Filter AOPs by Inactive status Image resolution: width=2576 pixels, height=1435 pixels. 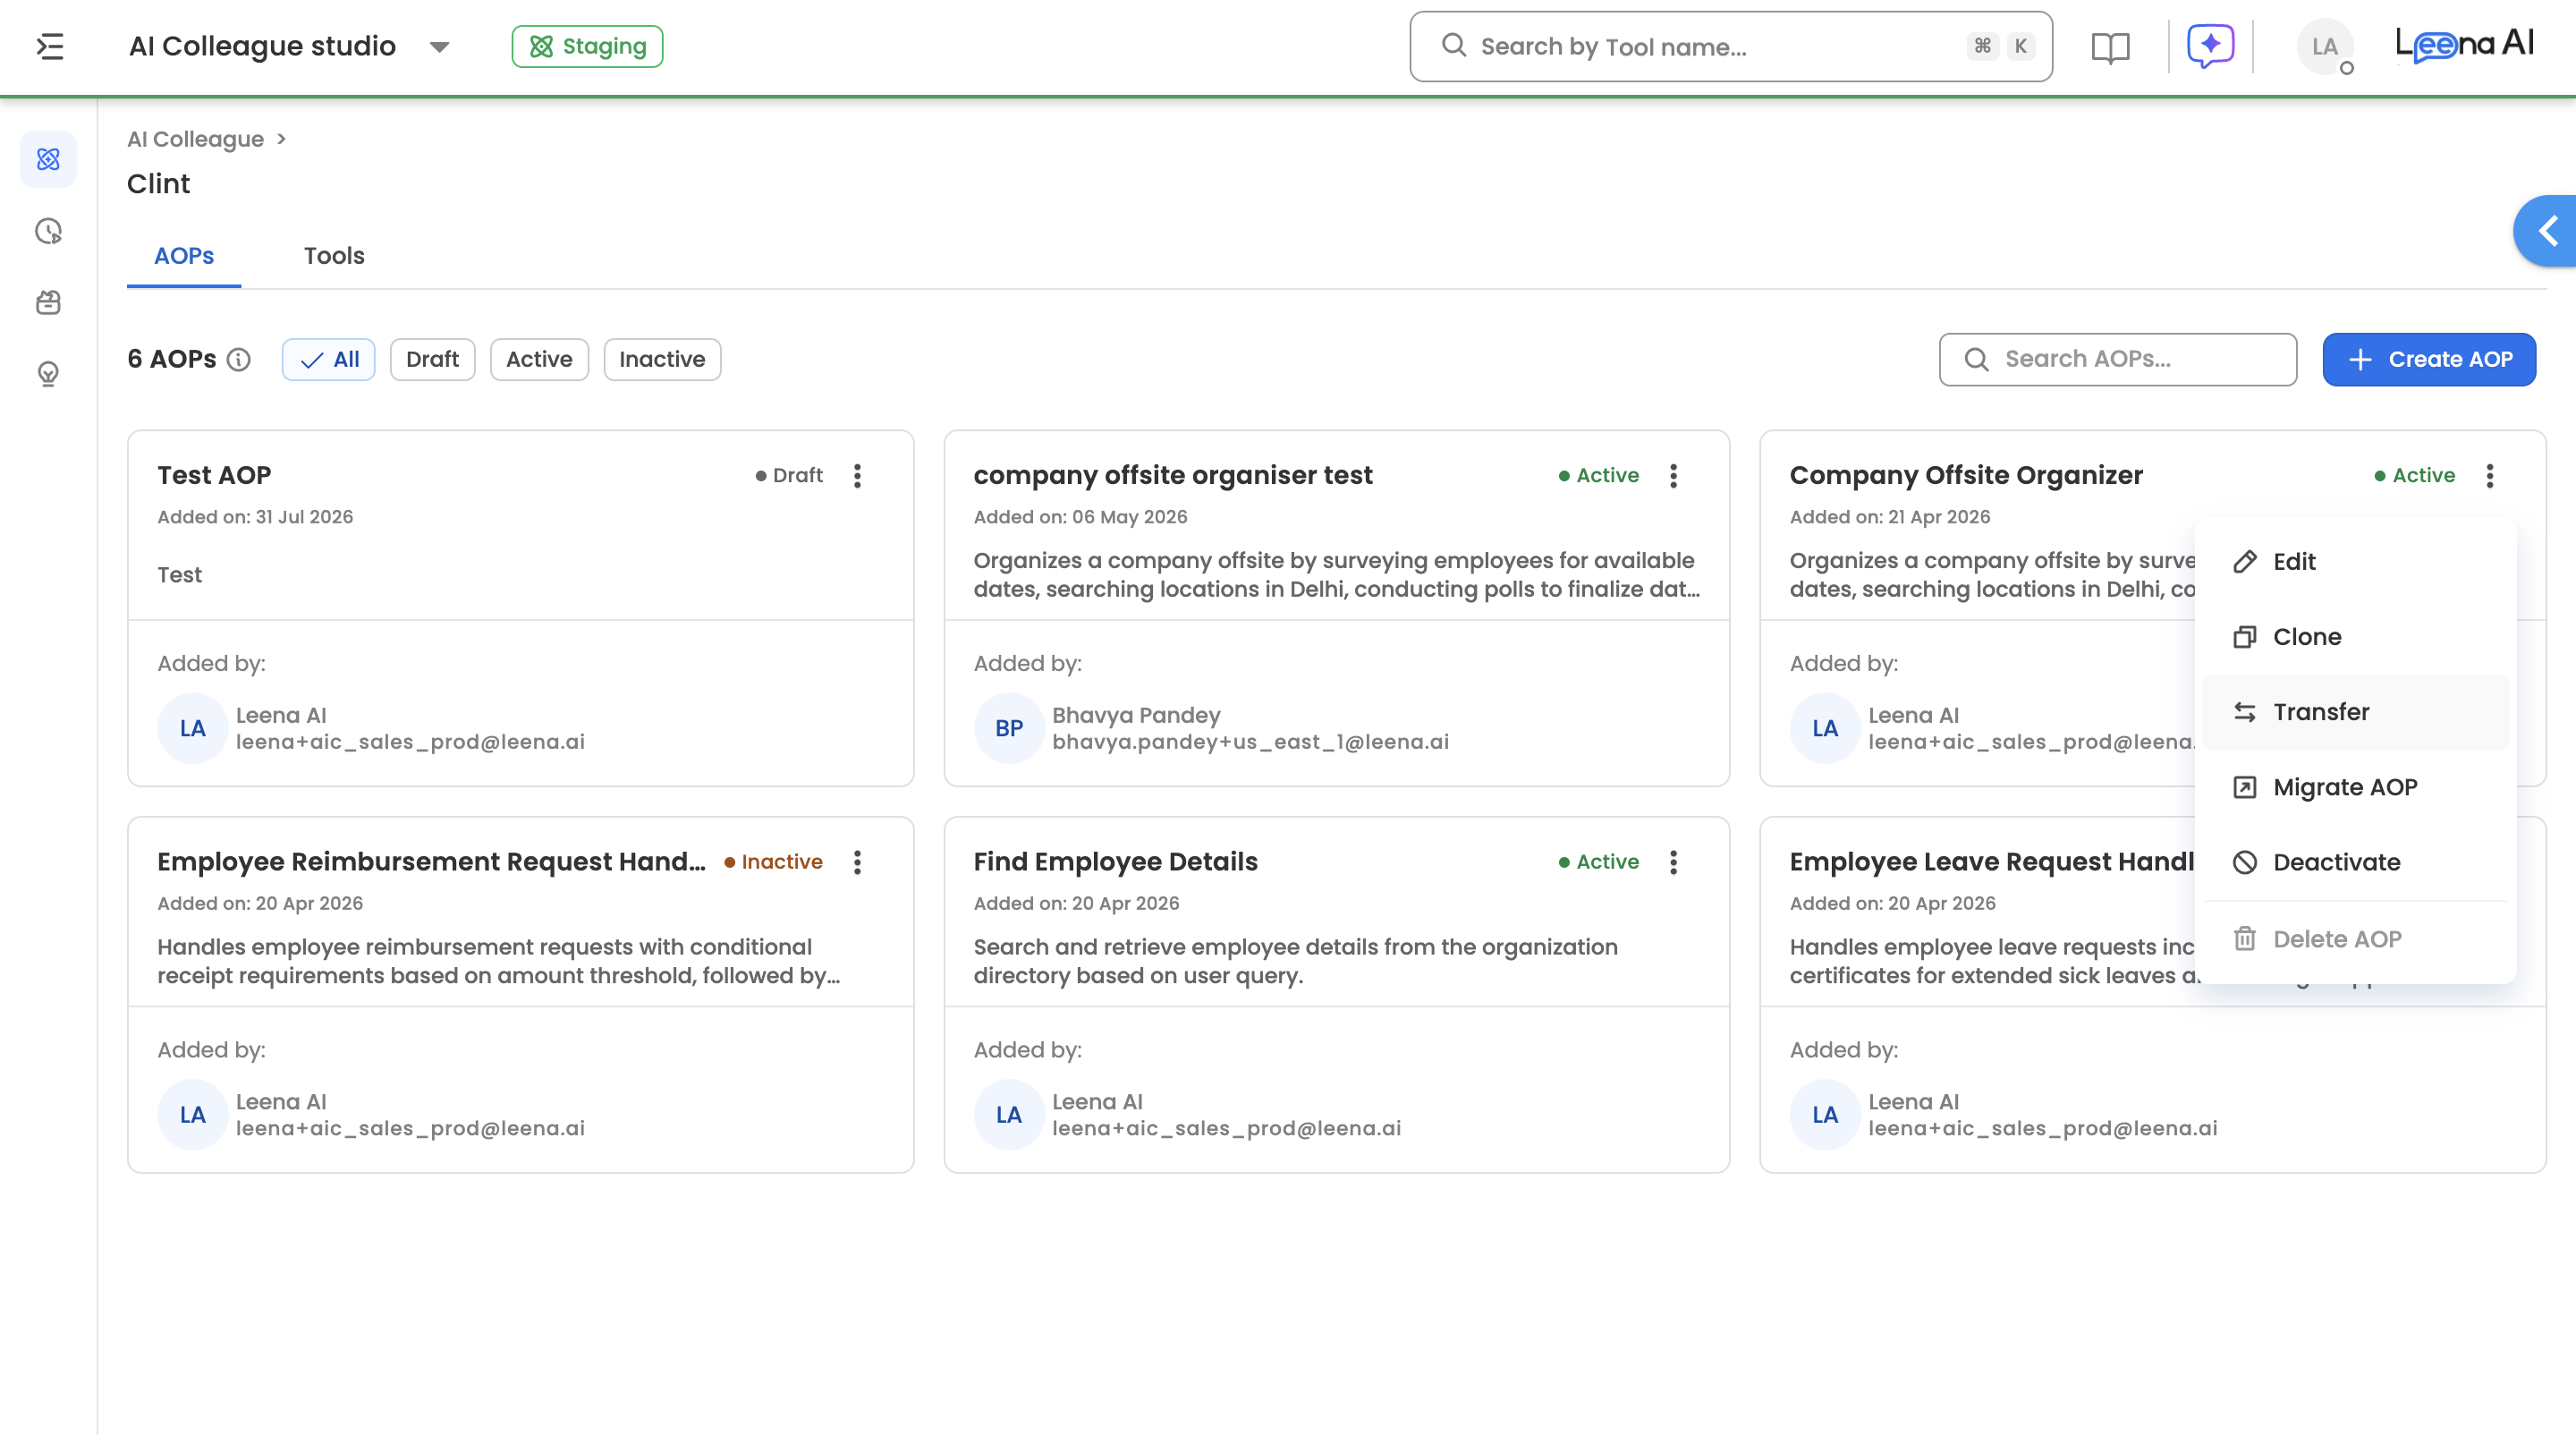tap(662, 359)
